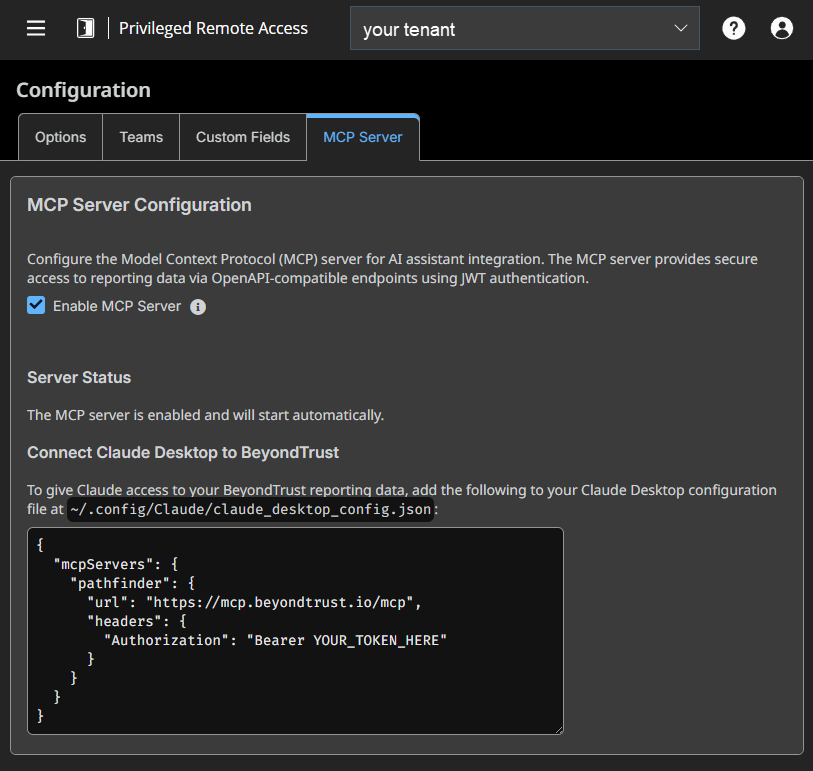Click the mcp.beyondtrust.io URL line
Image resolution: width=813 pixels, height=771 pixels.
[x=254, y=602]
